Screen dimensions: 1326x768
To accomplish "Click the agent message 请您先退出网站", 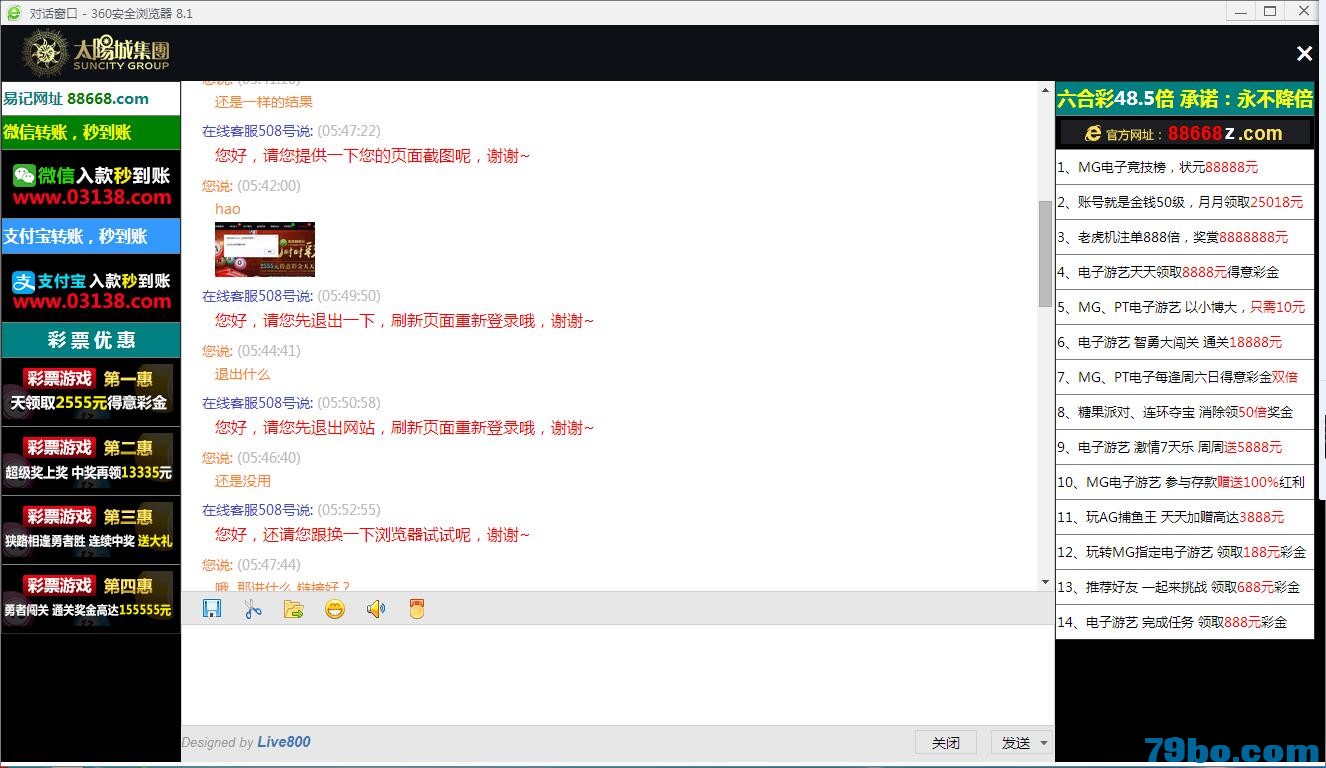I will [x=404, y=428].
